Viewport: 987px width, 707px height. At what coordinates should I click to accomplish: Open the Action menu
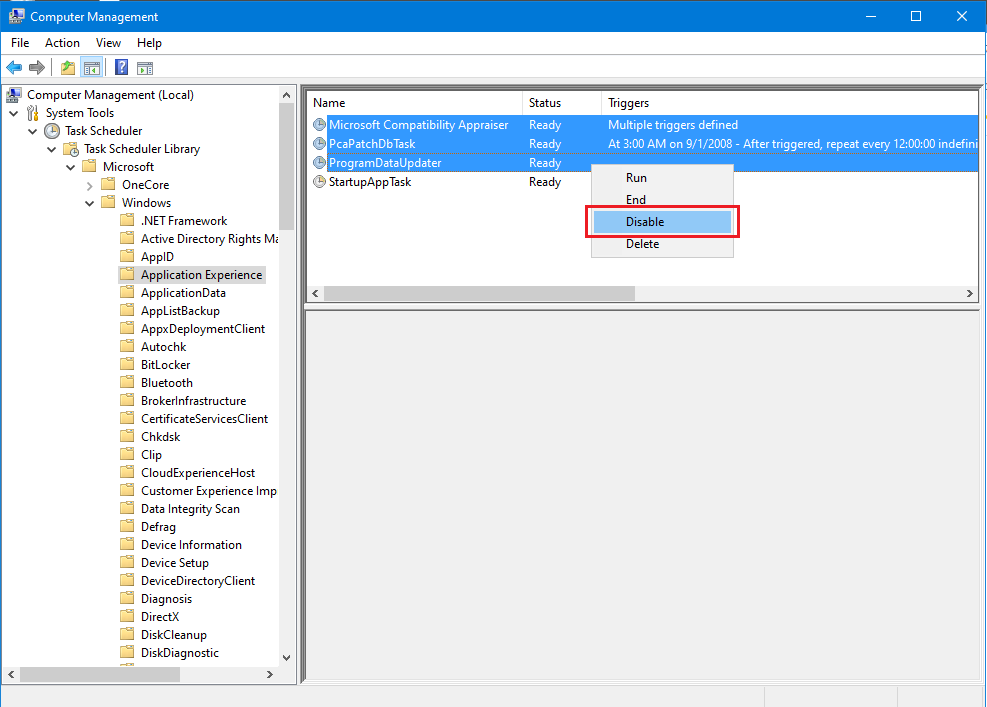(62, 43)
